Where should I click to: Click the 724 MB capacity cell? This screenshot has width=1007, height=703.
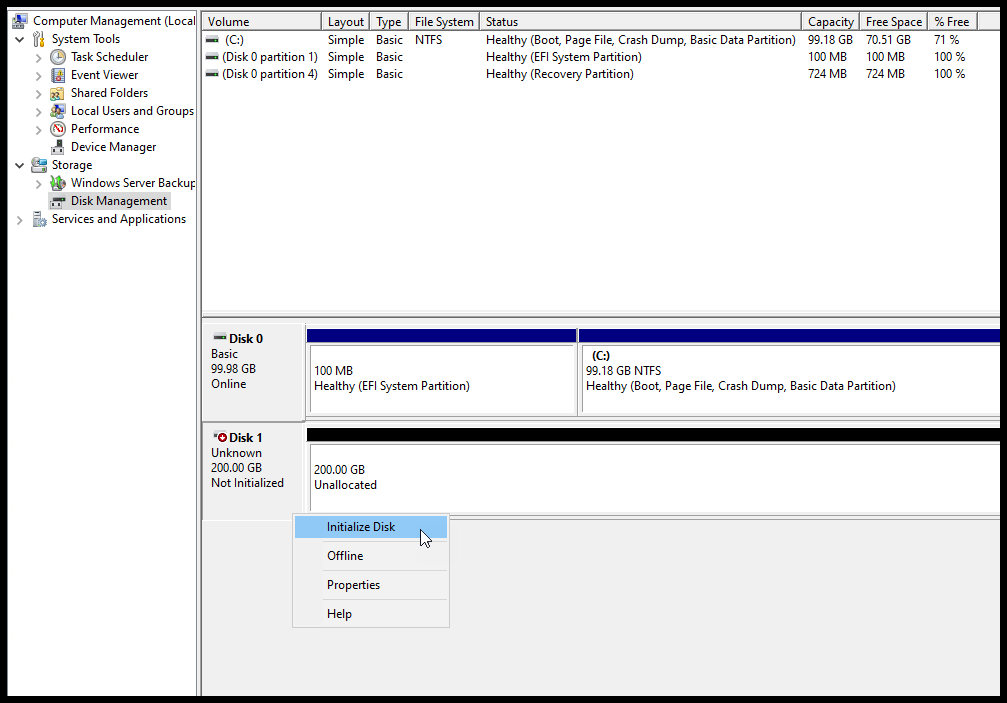pyautogui.click(x=827, y=74)
